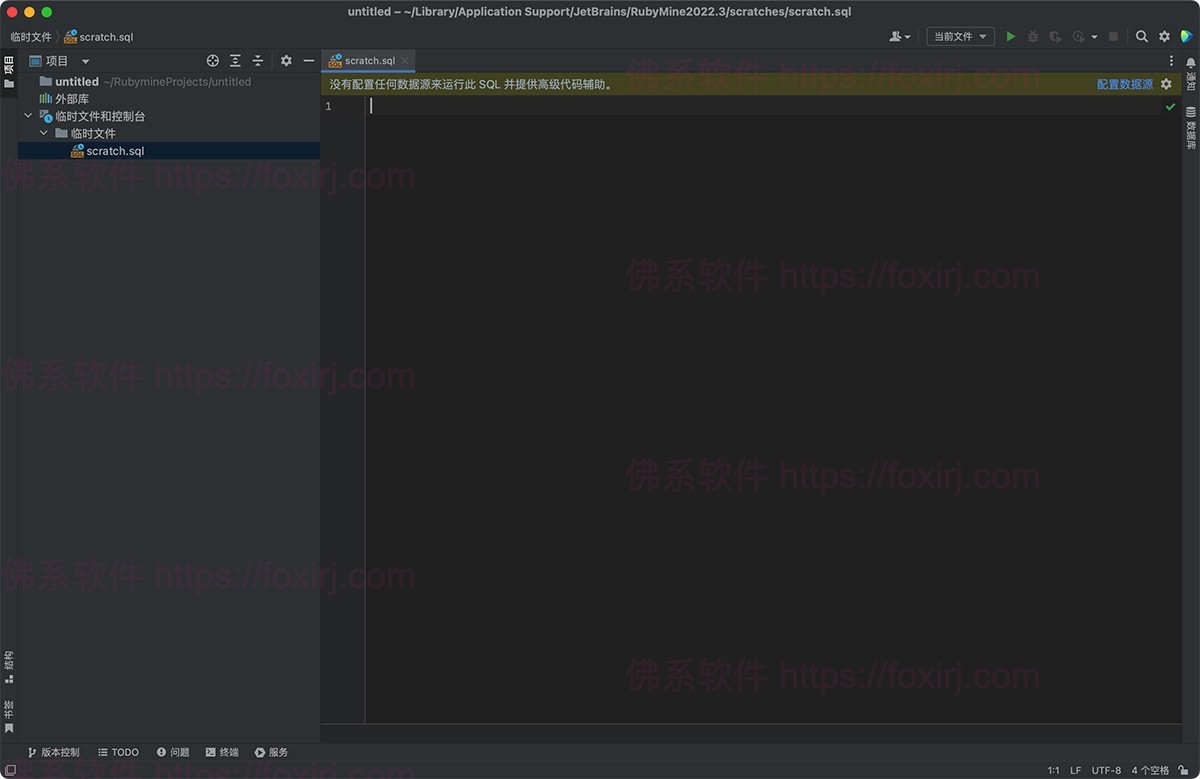Viewport: 1200px width, 779px height.
Task: Click UTF-8 encoding in the status bar
Action: click(x=1105, y=770)
